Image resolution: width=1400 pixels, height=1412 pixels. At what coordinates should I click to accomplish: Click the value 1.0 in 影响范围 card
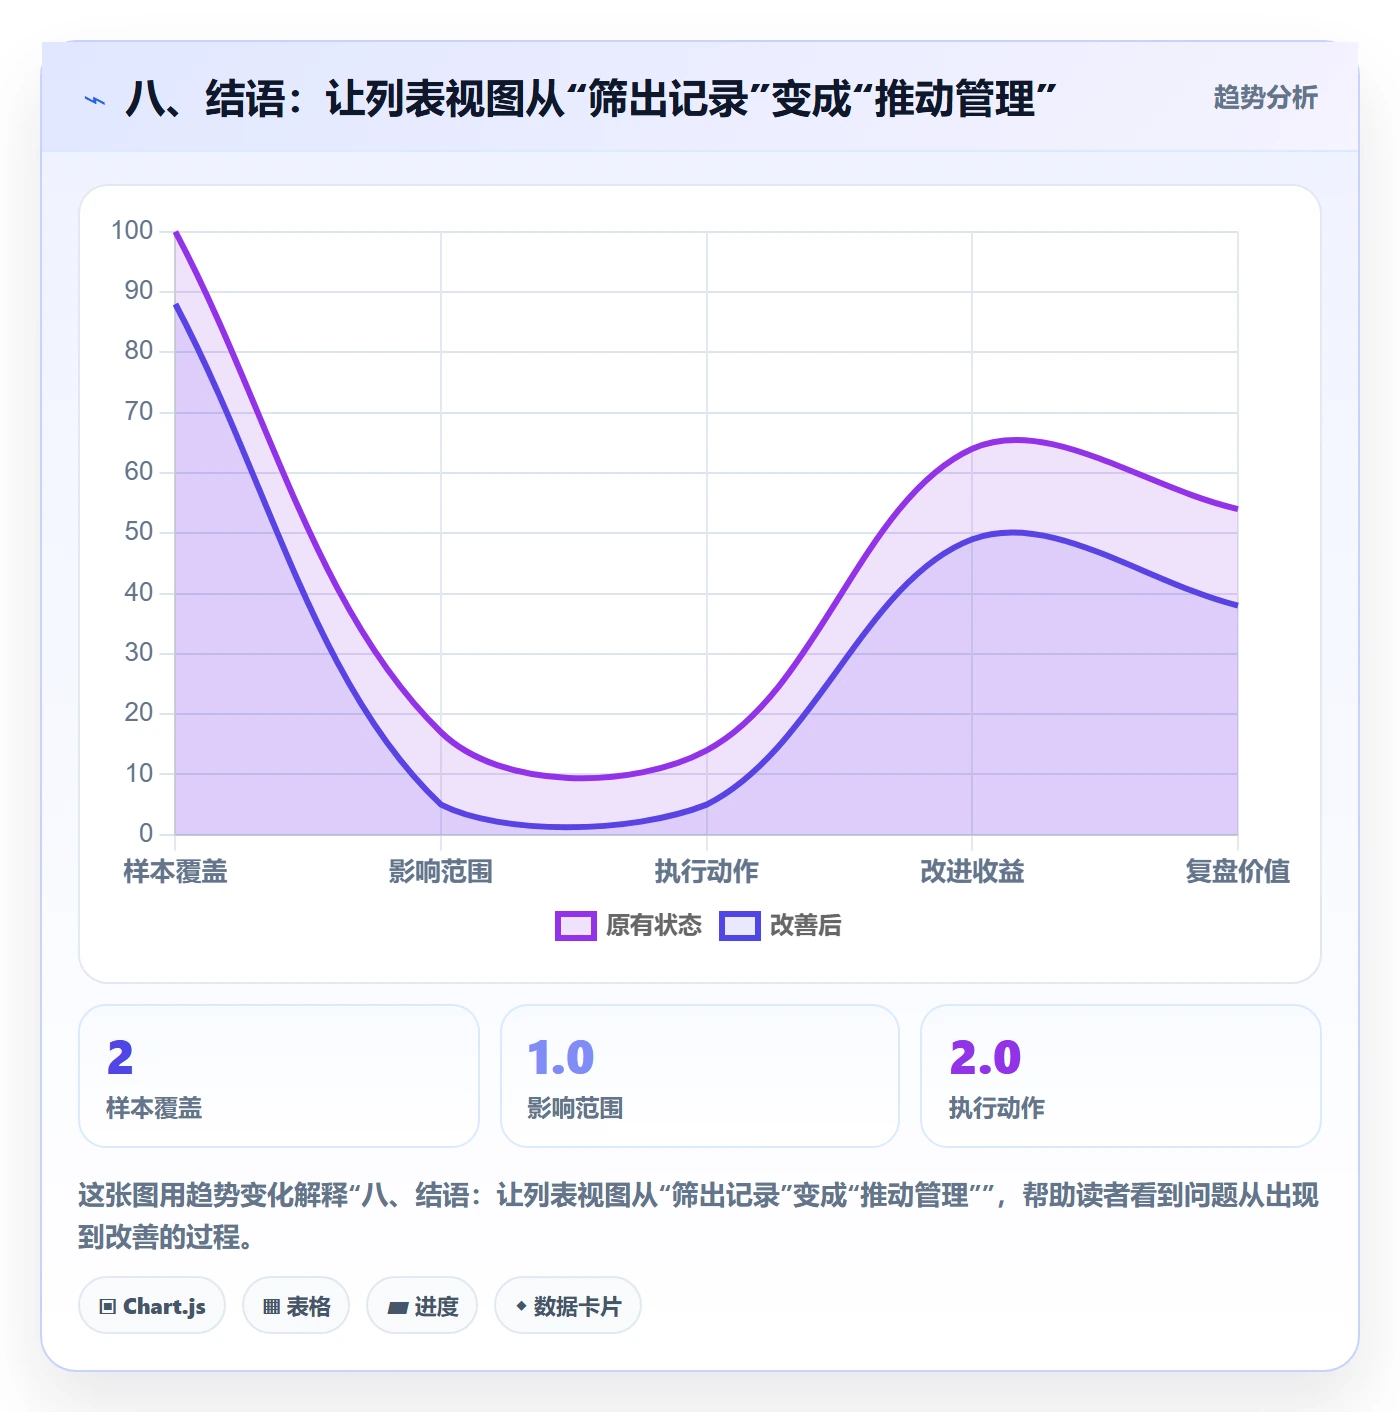pyautogui.click(x=561, y=1058)
